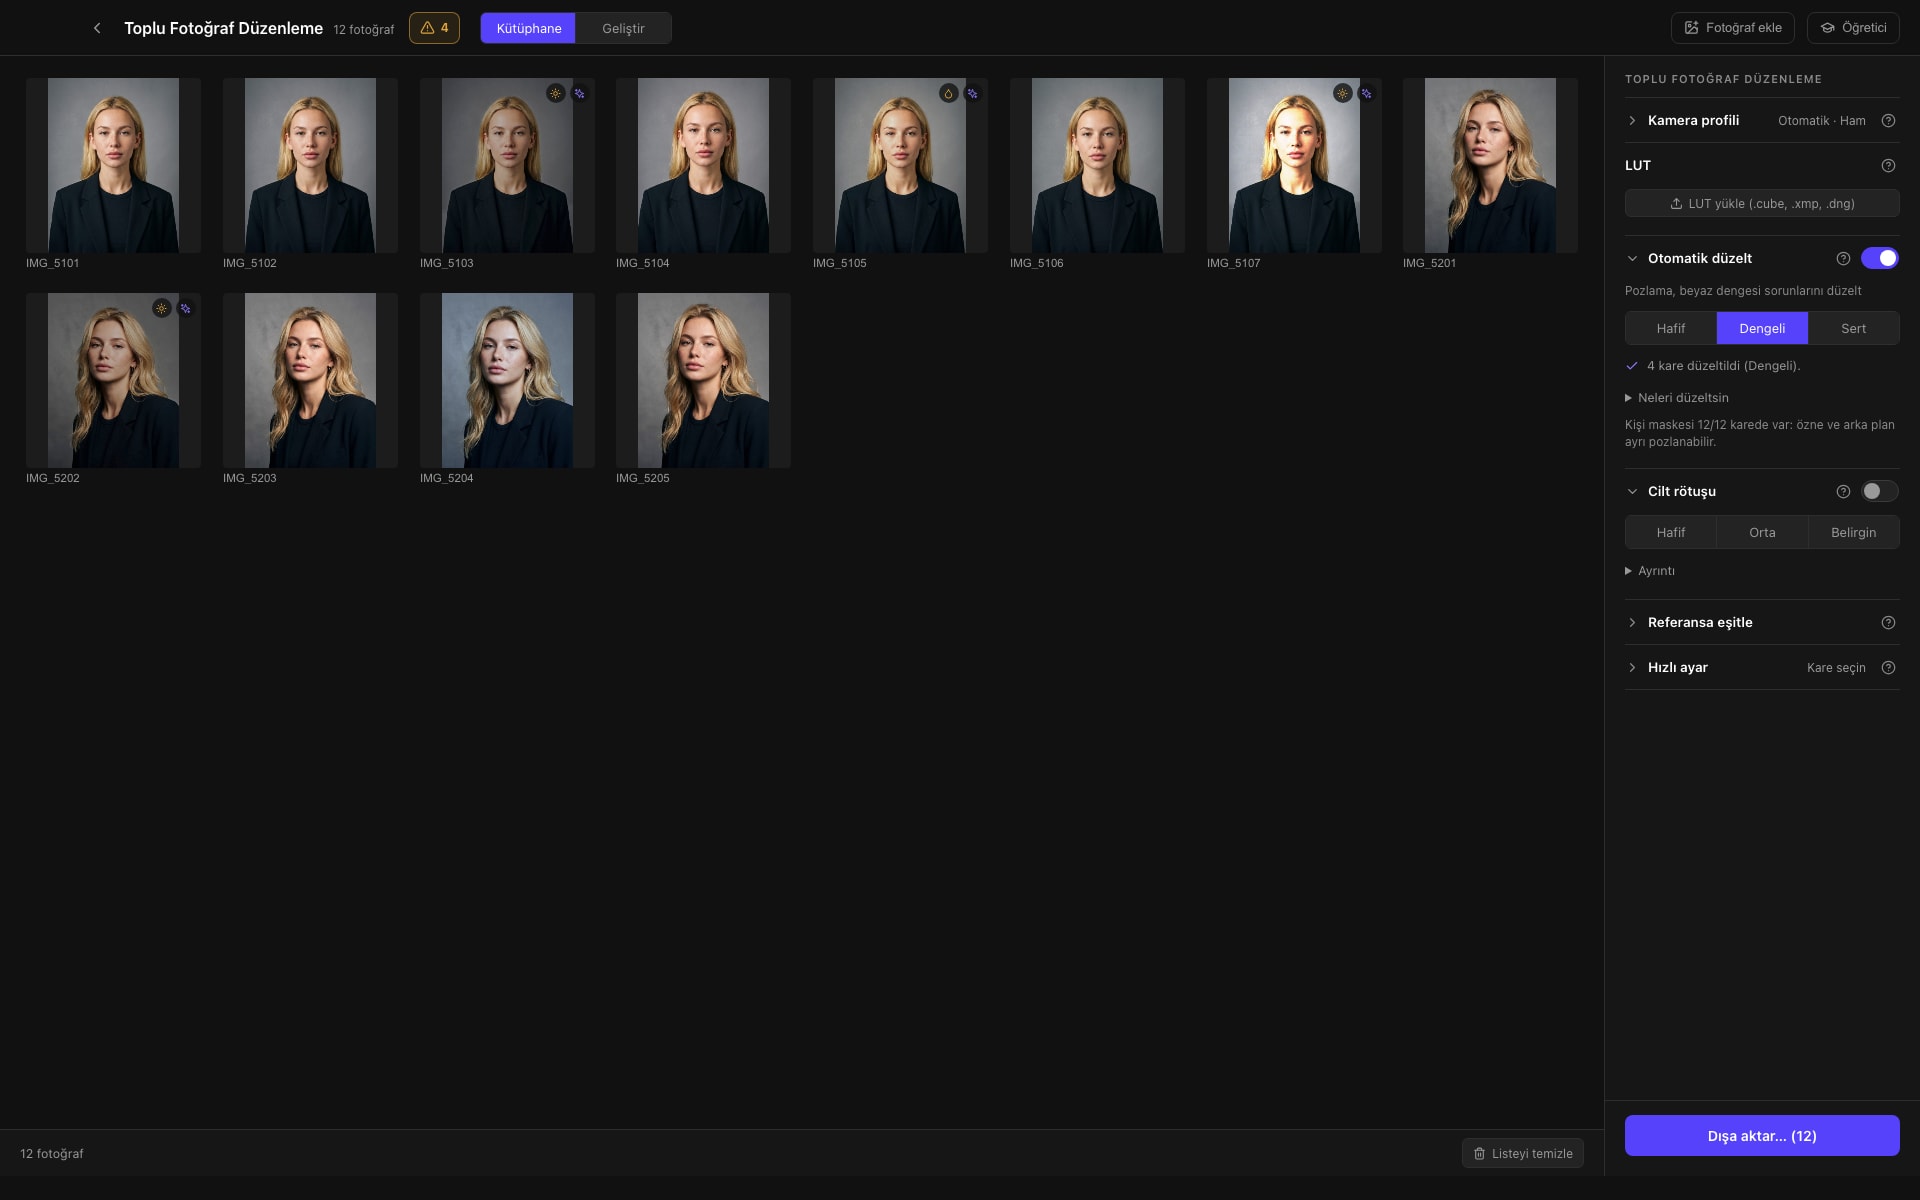This screenshot has height=1200, width=1920.
Task: Select the Sert correction strength
Action: tap(1853, 328)
